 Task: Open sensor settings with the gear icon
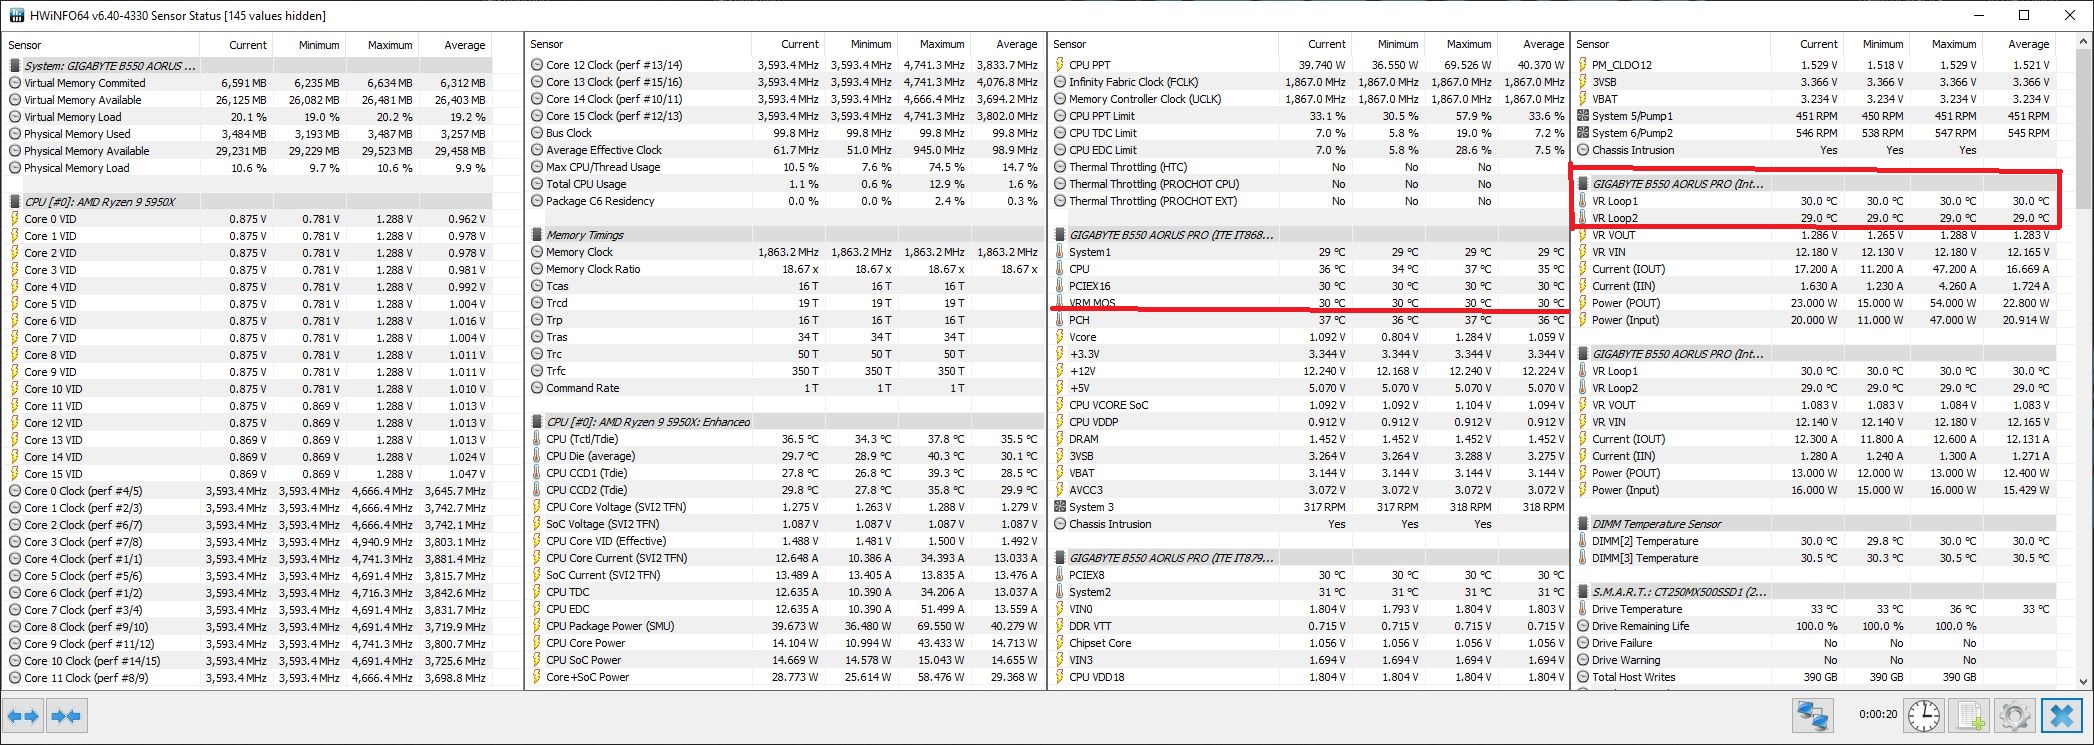point(2014,716)
